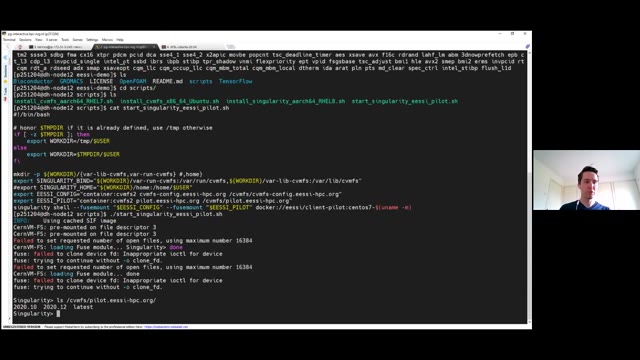
Task: Open a new tab with the tab-bar button
Action: pyautogui.click(x=231, y=47)
